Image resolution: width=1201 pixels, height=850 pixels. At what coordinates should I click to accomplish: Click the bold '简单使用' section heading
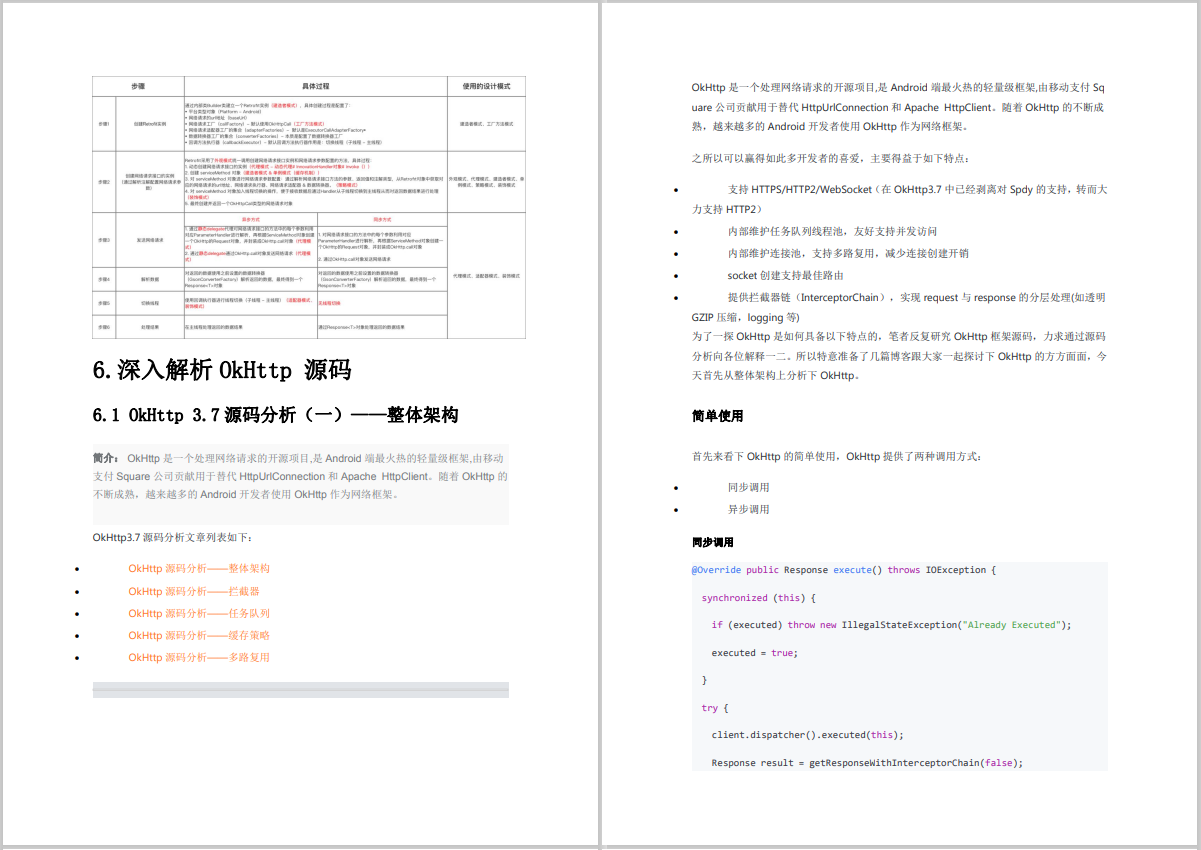click(717, 415)
